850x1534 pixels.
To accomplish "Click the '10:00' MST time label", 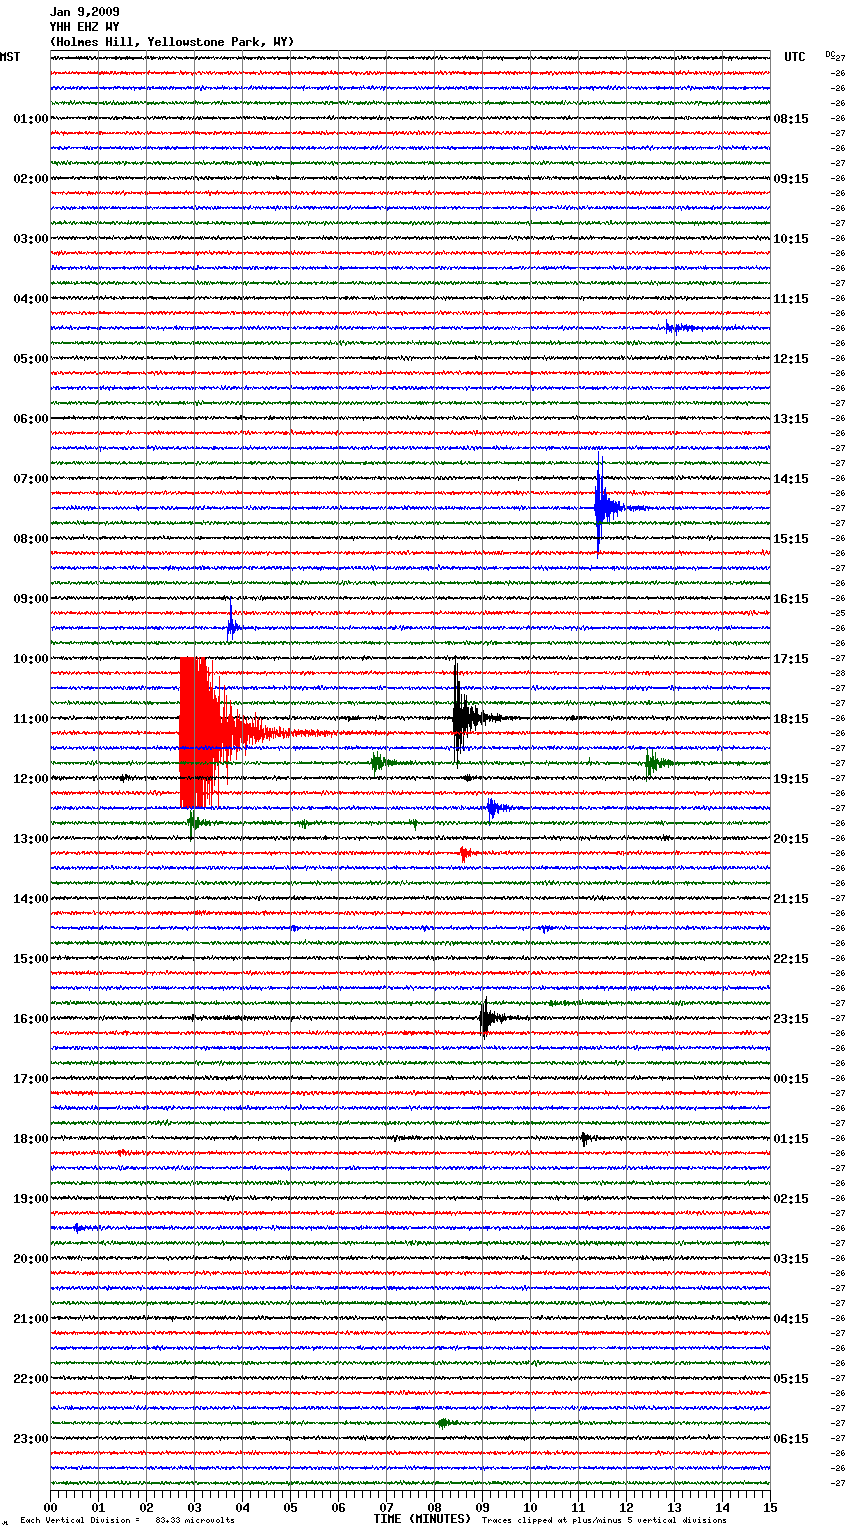I will [x=30, y=659].
